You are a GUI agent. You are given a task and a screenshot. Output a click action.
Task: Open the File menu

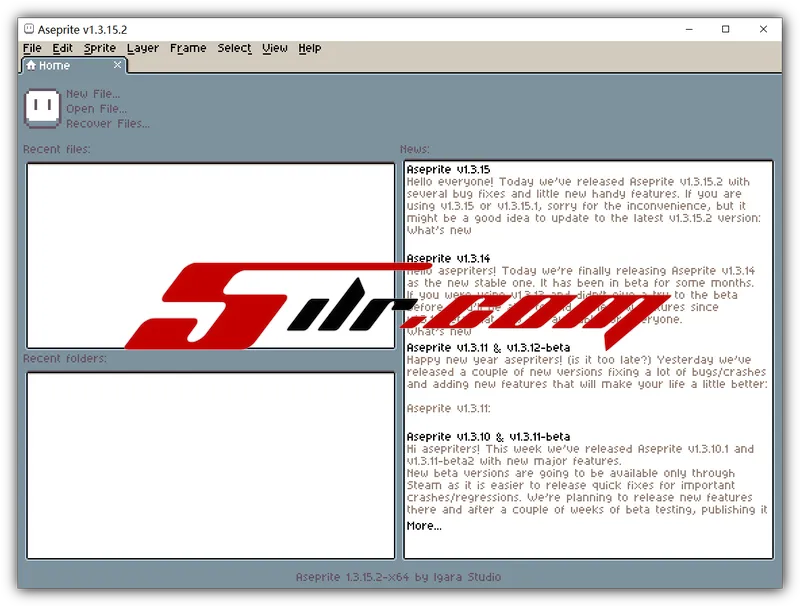(x=32, y=48)
